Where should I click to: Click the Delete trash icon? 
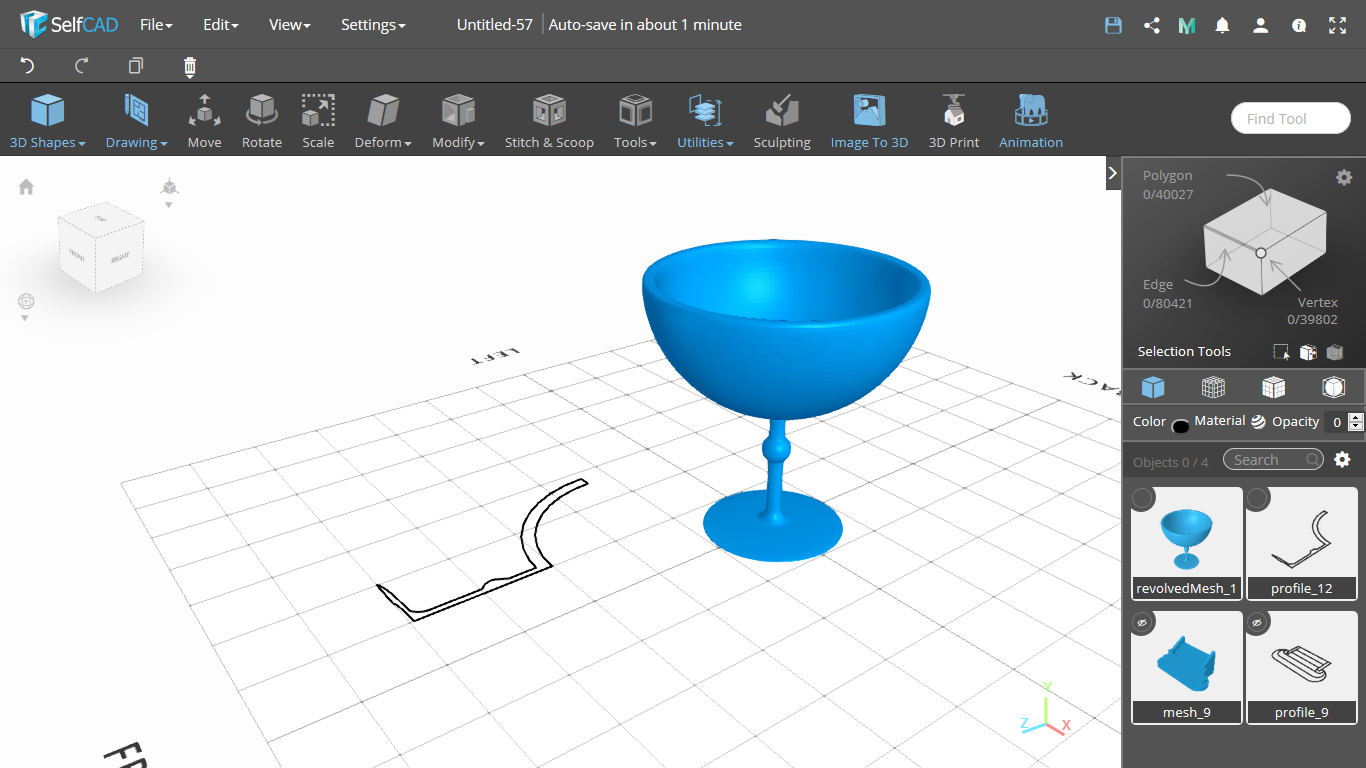click(190, 66)
